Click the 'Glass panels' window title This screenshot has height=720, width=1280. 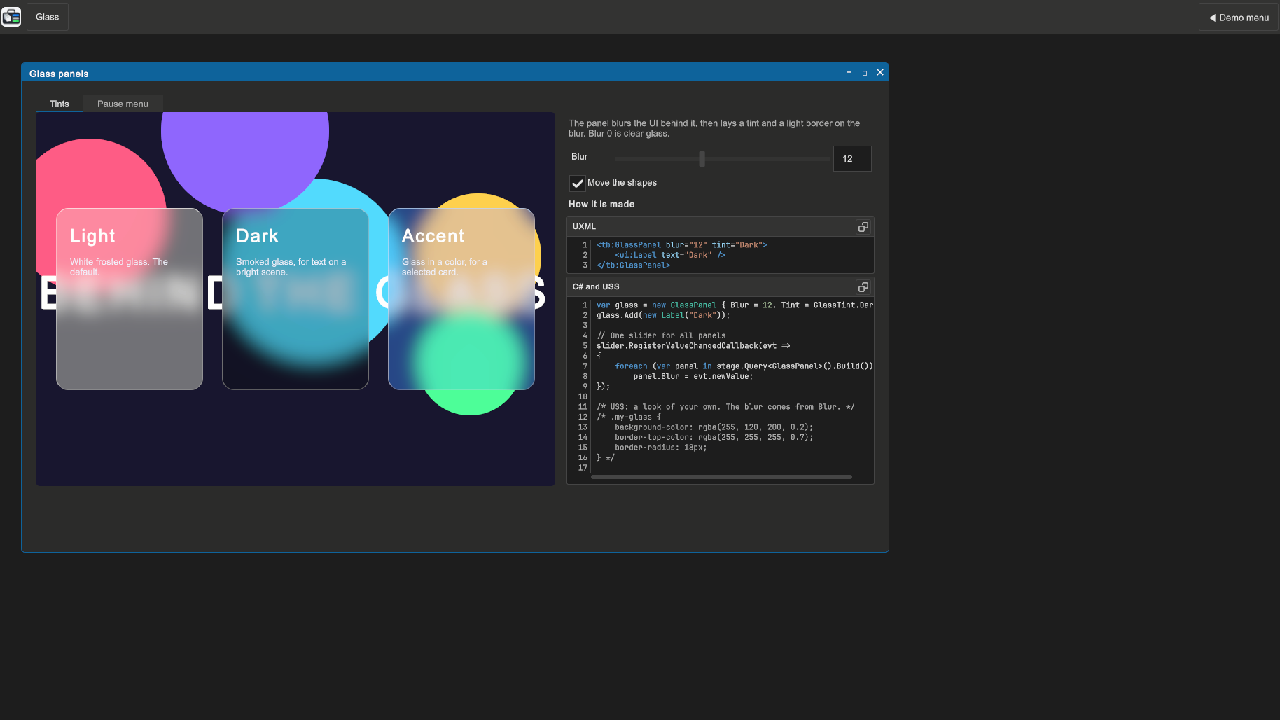click(59, 73)
